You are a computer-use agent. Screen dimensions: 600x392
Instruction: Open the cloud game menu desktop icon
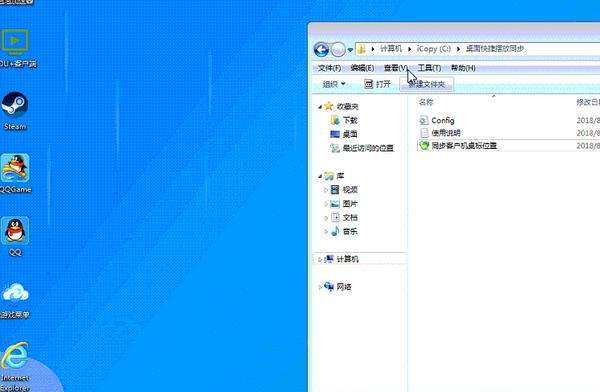point(15,301)
